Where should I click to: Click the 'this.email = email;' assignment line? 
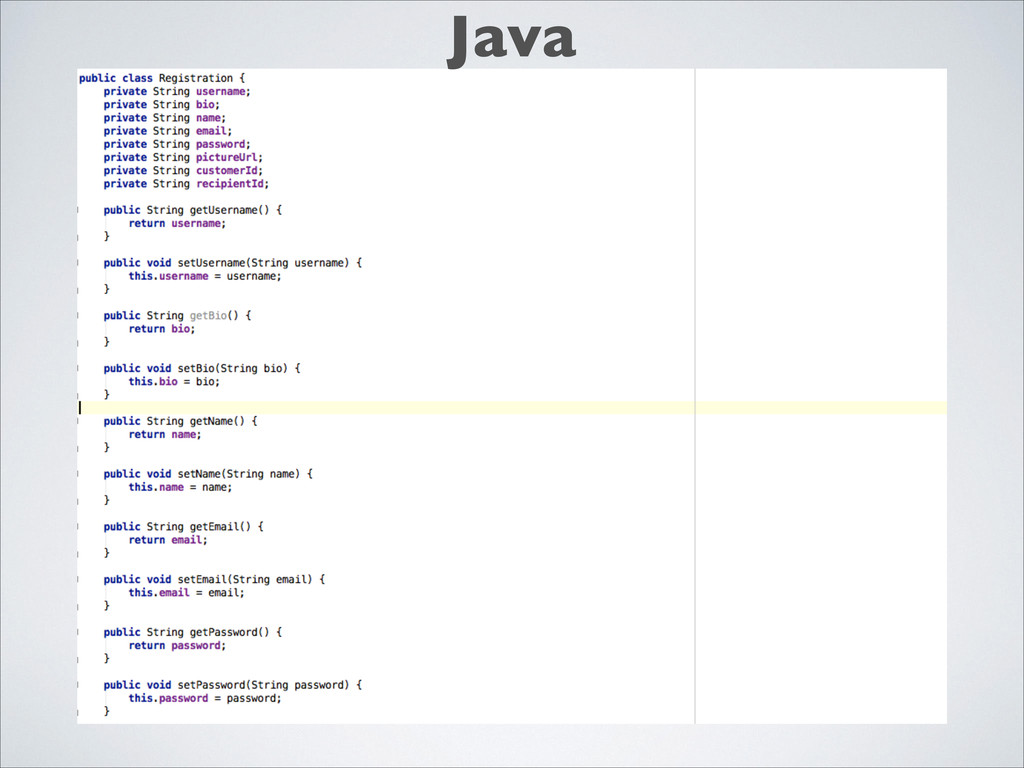[x=186, y=593]
